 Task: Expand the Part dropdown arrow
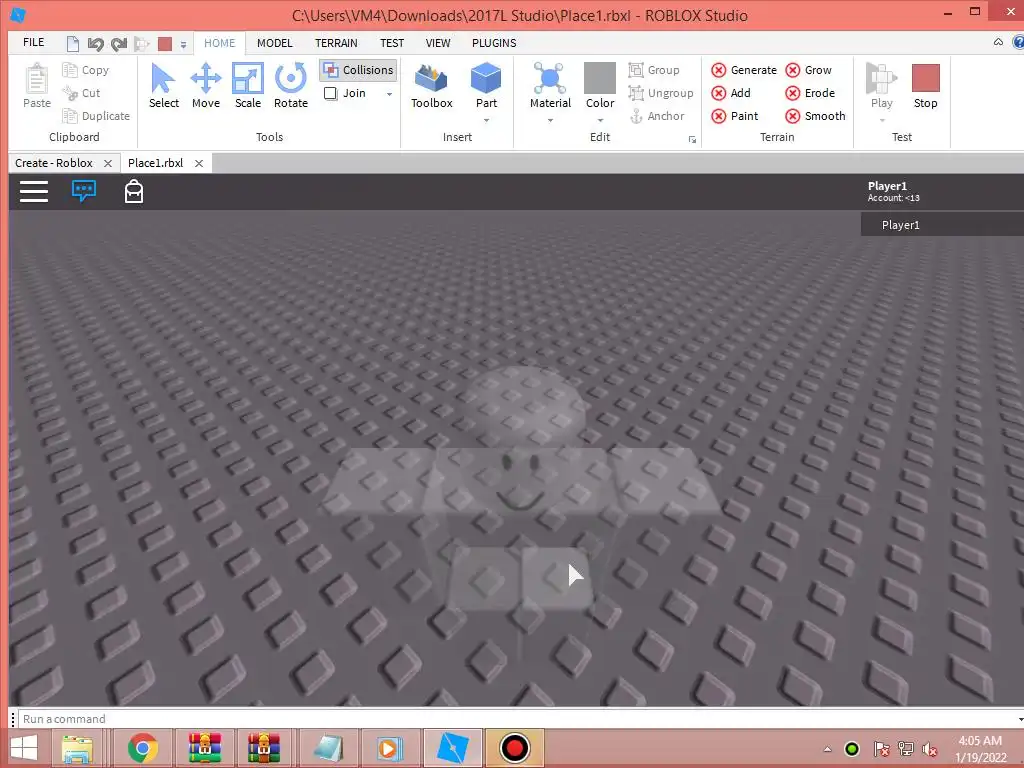click(x=486, y=121)
